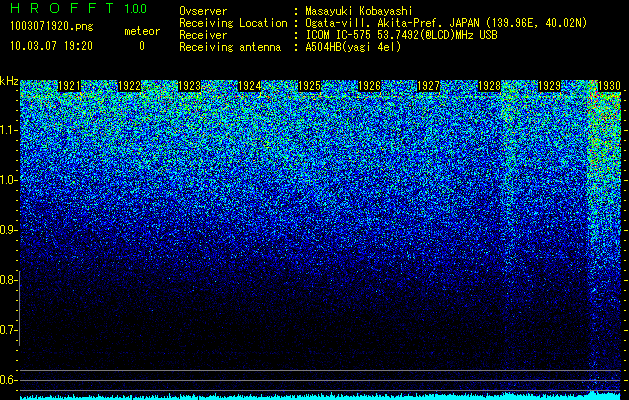Click the Ogata-vill. Akita-Pref. JAPAN location text
Viewport: 629px width, 400px height.
pyautogui.click(x=446, y=23)
